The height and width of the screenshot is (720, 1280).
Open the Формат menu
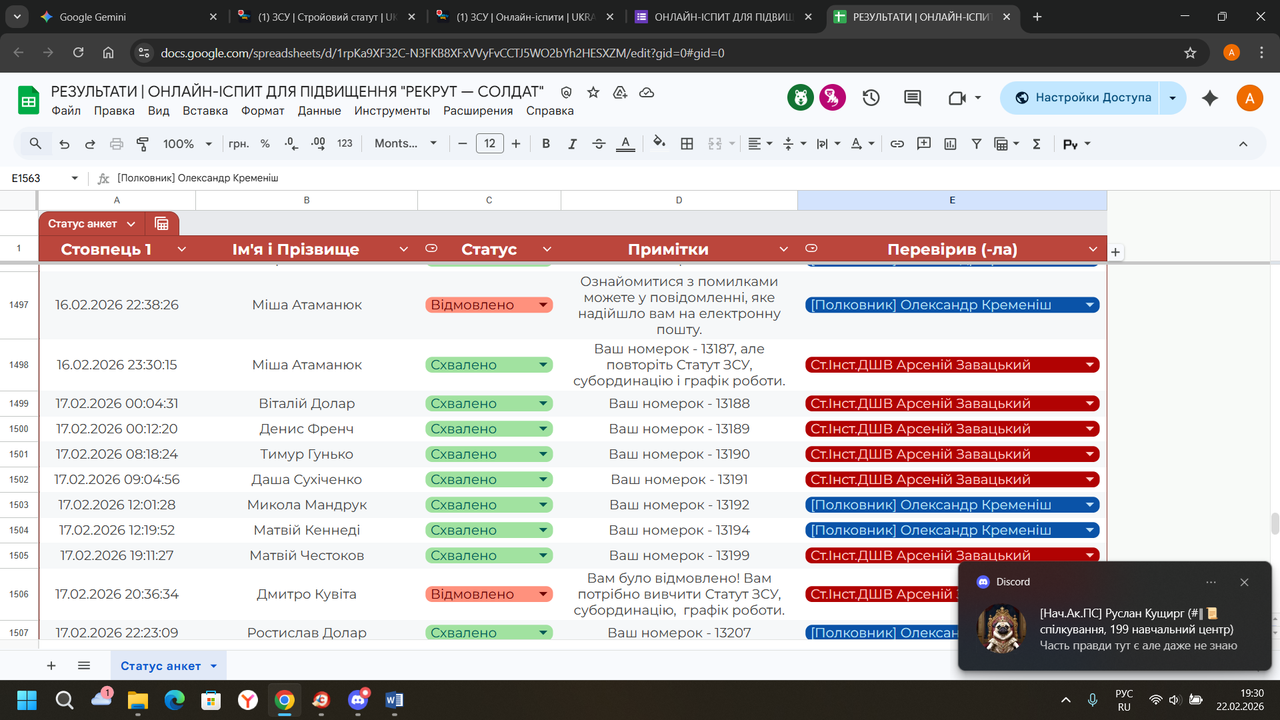[x=263, y=111]
